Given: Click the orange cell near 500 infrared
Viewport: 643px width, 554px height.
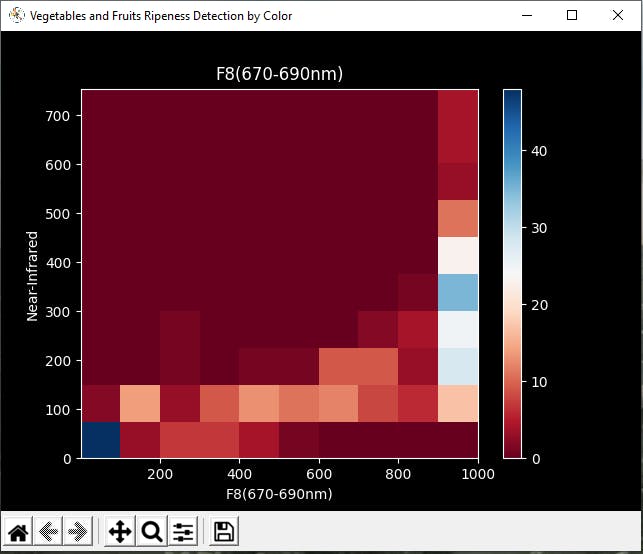Looking at the screenshot, I should tap(458, 219).
